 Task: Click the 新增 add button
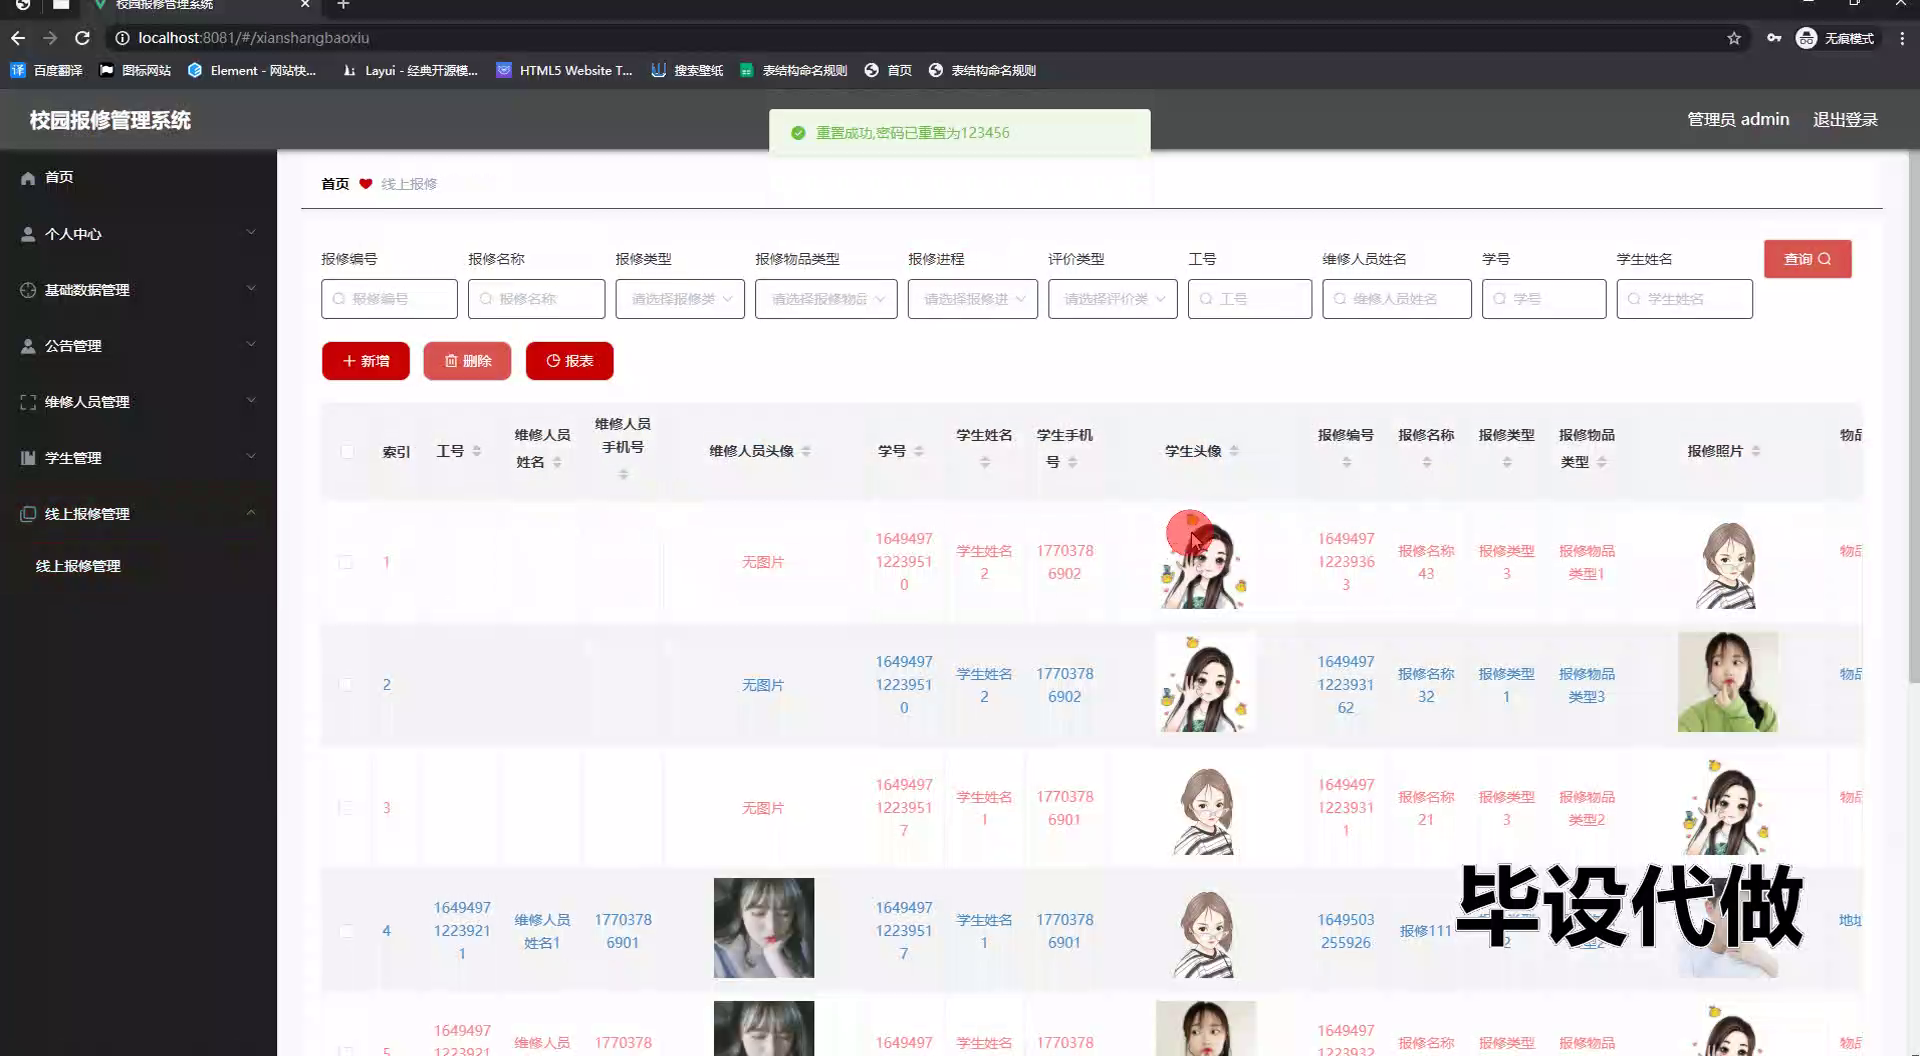366,361
